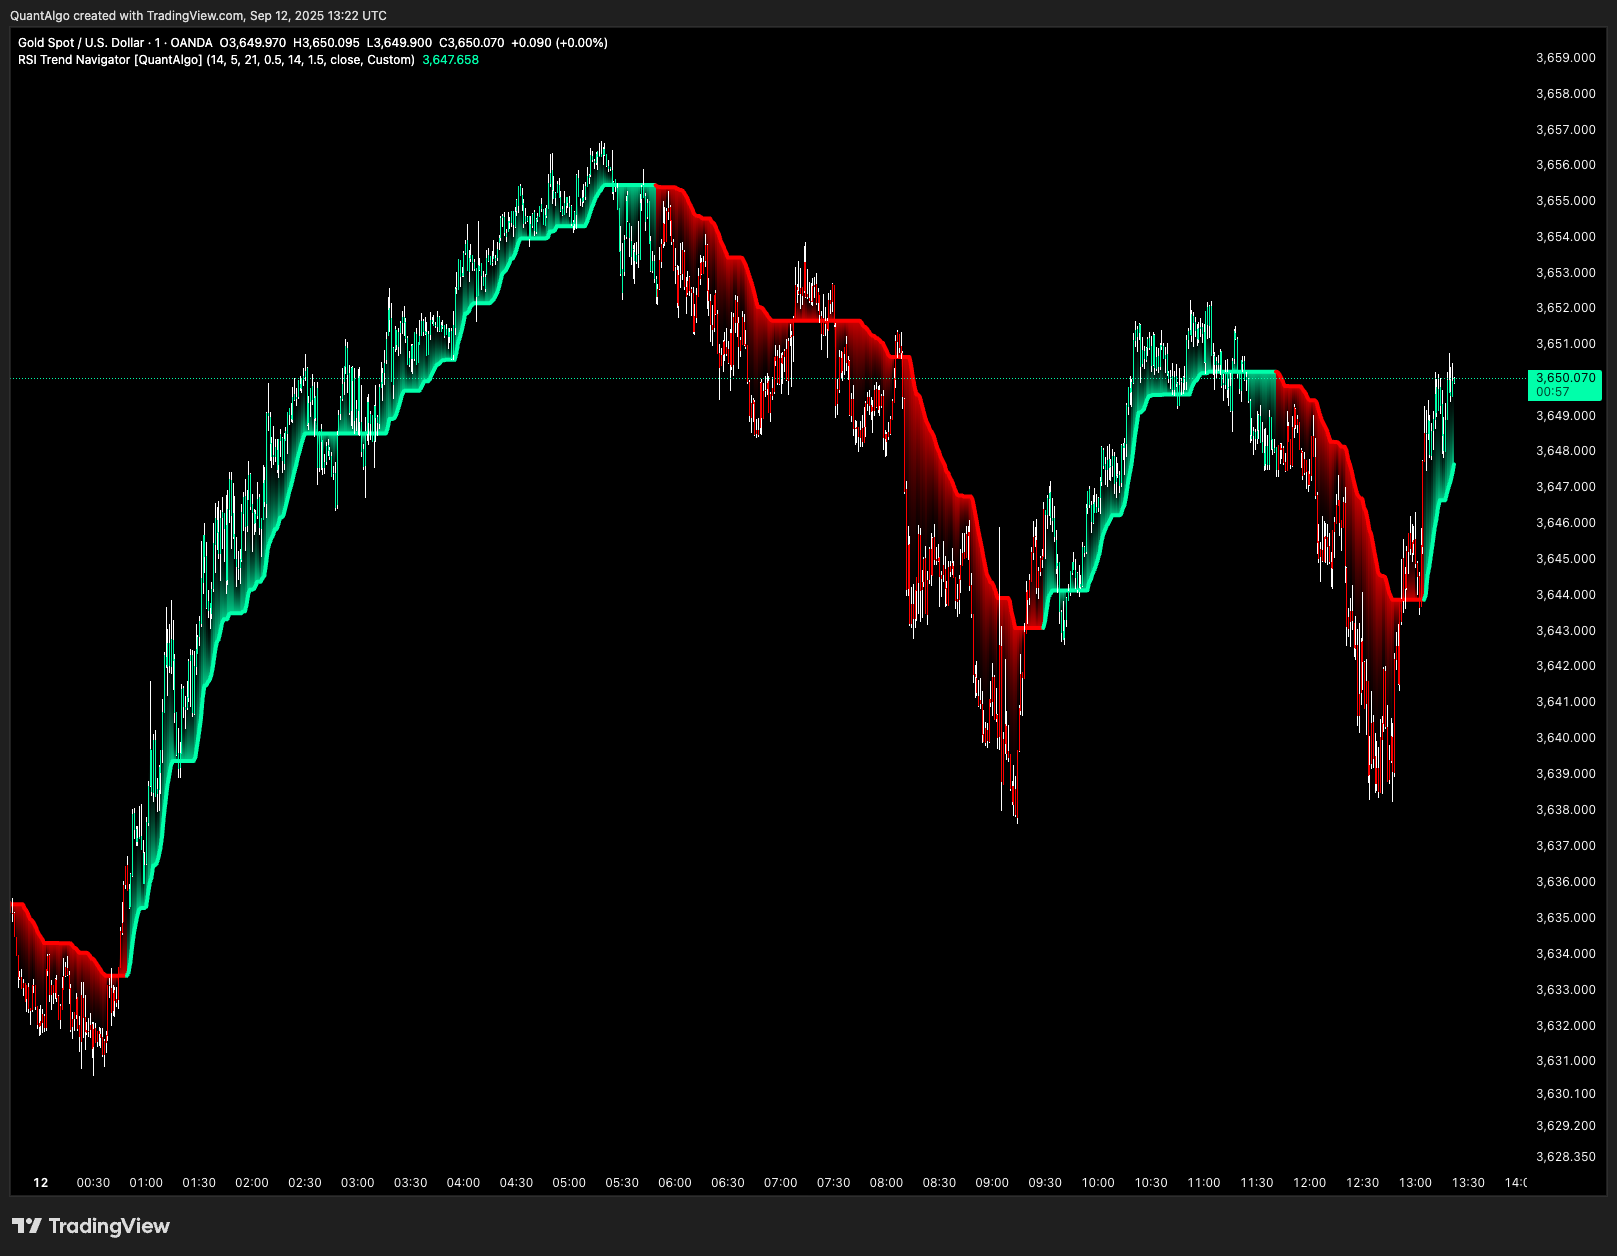Viewport: 1617px width, 1256px height.
Task: Click price axis label 3,628.350
Action: [x=1566, y=1157]
